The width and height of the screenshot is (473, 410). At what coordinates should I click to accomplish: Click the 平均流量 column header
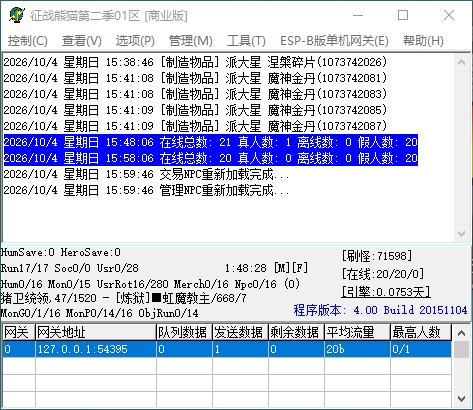(x=357, y=332)
